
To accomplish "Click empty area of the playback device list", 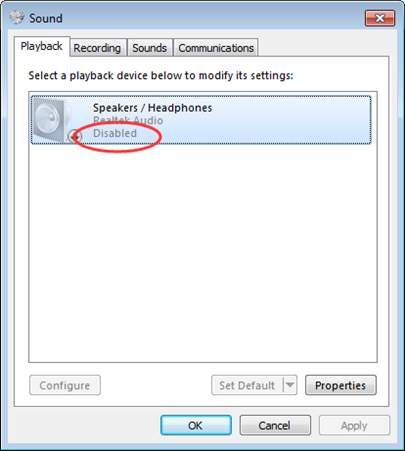I will click(x=203, y=253).
